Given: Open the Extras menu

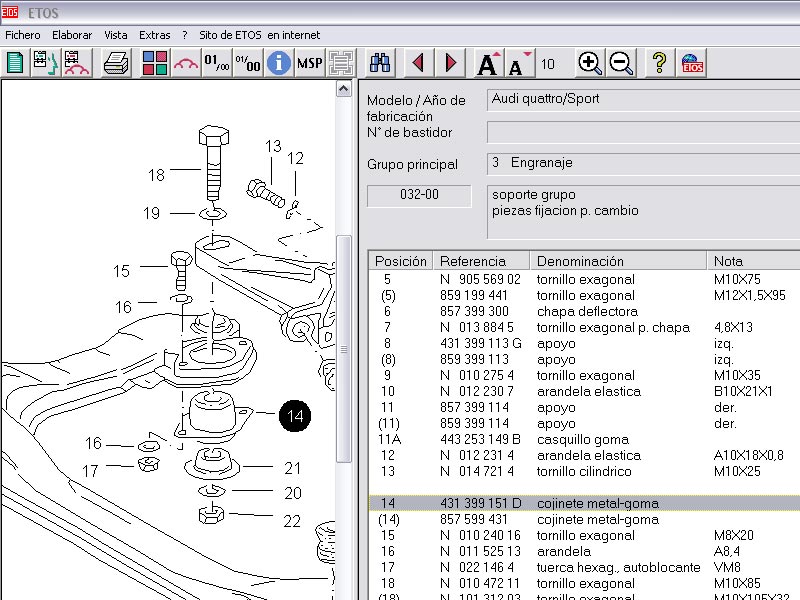Looking at the screenshot, I should click(x=155, y=35).
